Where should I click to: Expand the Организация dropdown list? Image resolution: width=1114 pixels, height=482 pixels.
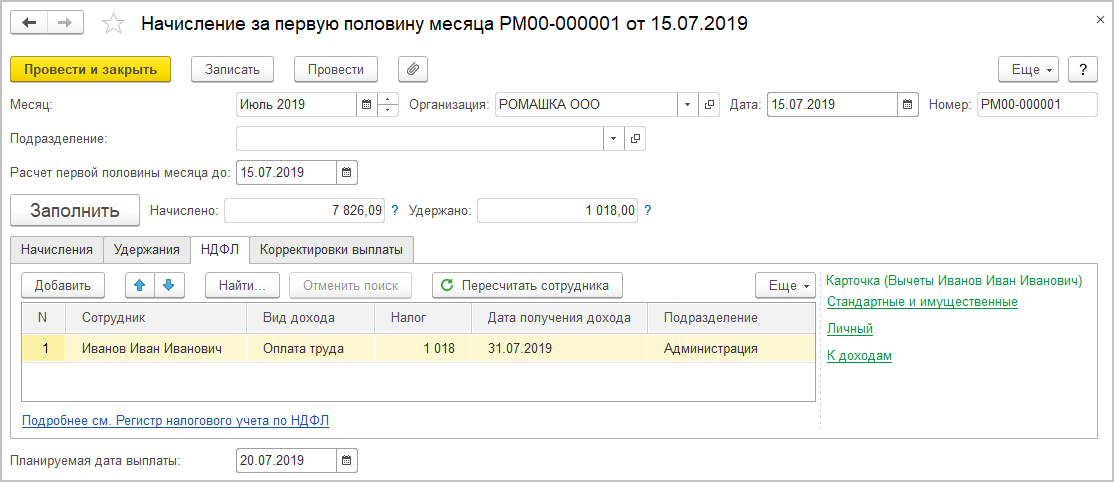(x=687, y=104)
